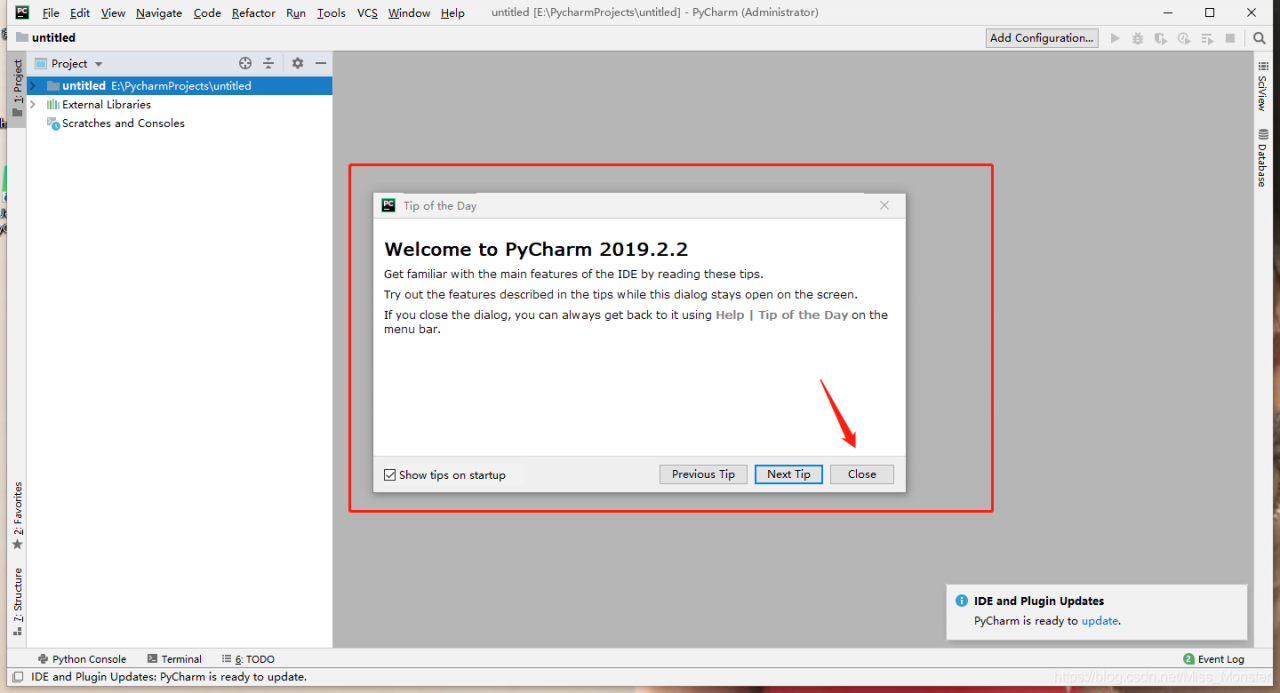Click the Previous Tip button
Viewport: 1280px width, 693px height.
(703, 475)
